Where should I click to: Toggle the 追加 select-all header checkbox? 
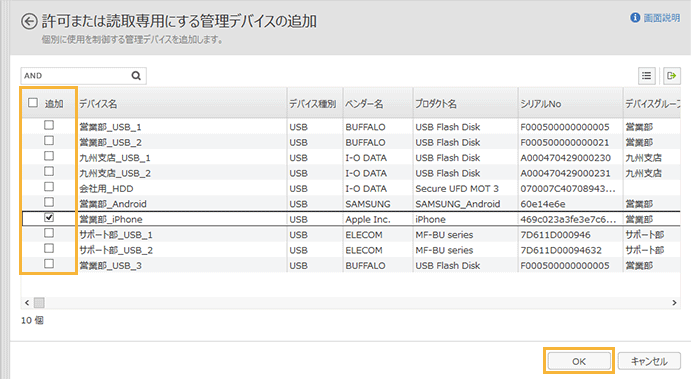click(33, 103)
